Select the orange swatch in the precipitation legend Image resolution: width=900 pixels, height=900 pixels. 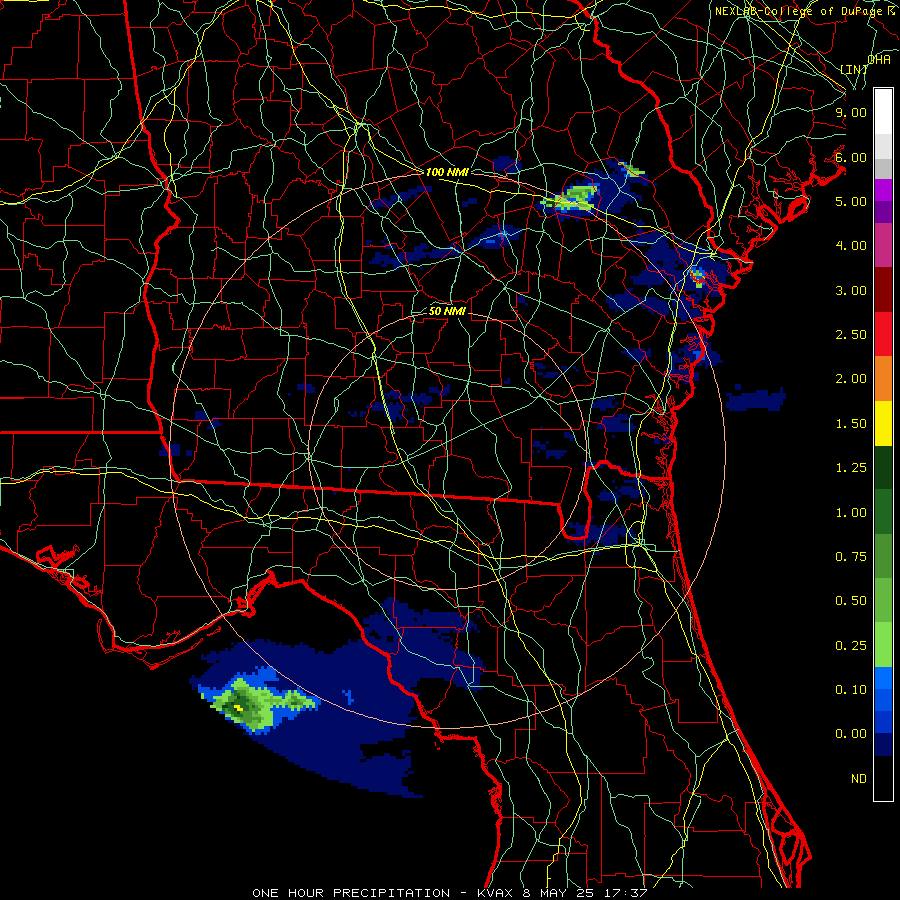click(883, 378)
